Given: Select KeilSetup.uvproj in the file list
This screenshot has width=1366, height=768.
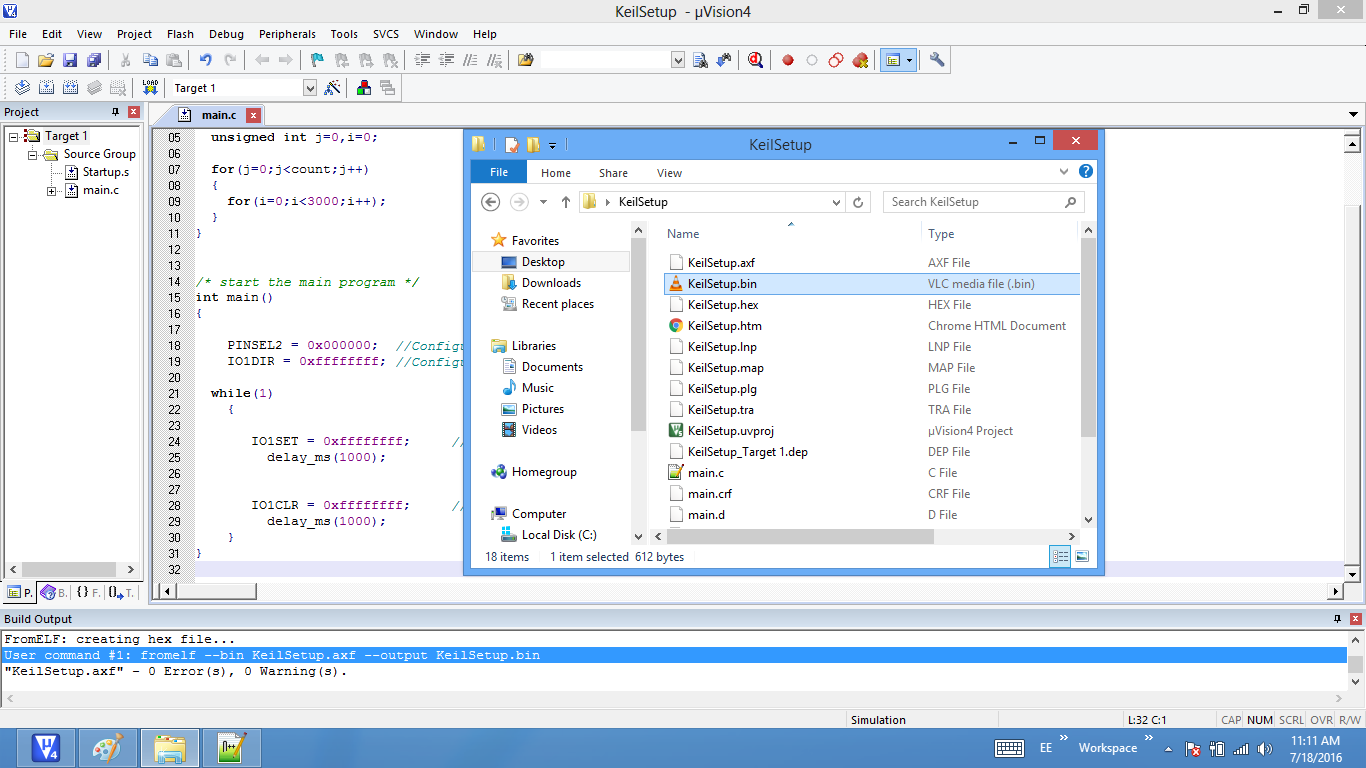Looking at the screenshot, I should (x=731, y=431).
